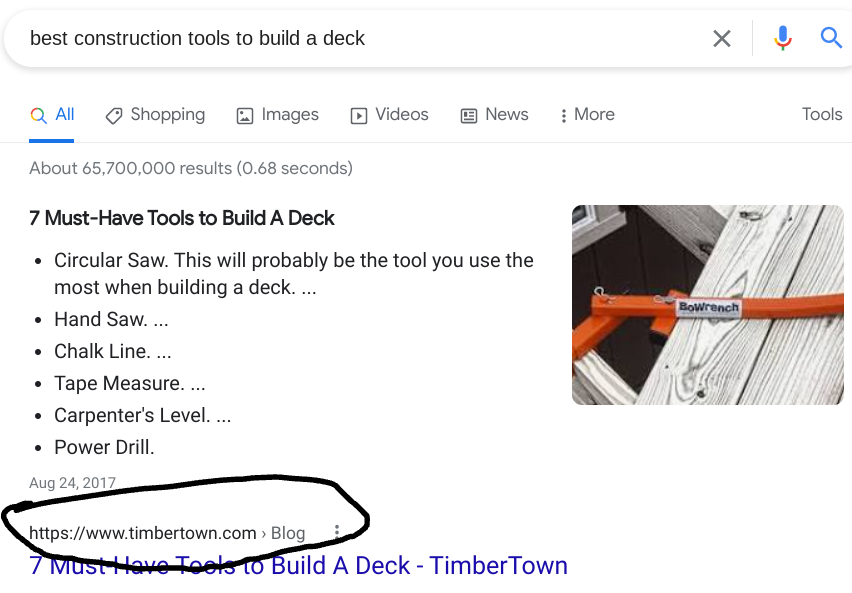Open the BoWrench deck image thumbnail

pyautogui.click(x=707, y=305)
